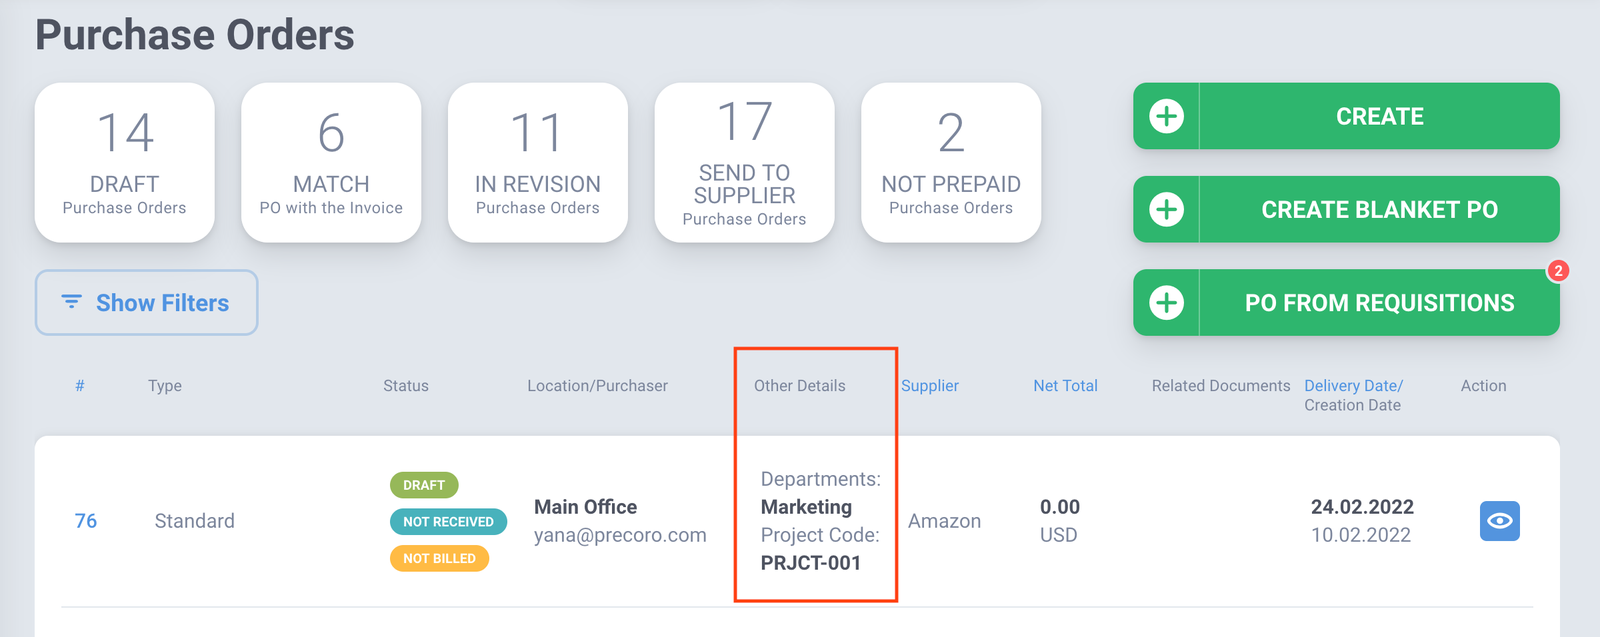
Task: Filter by 14 Draft purchase orders card
Action: click(125, 162)
